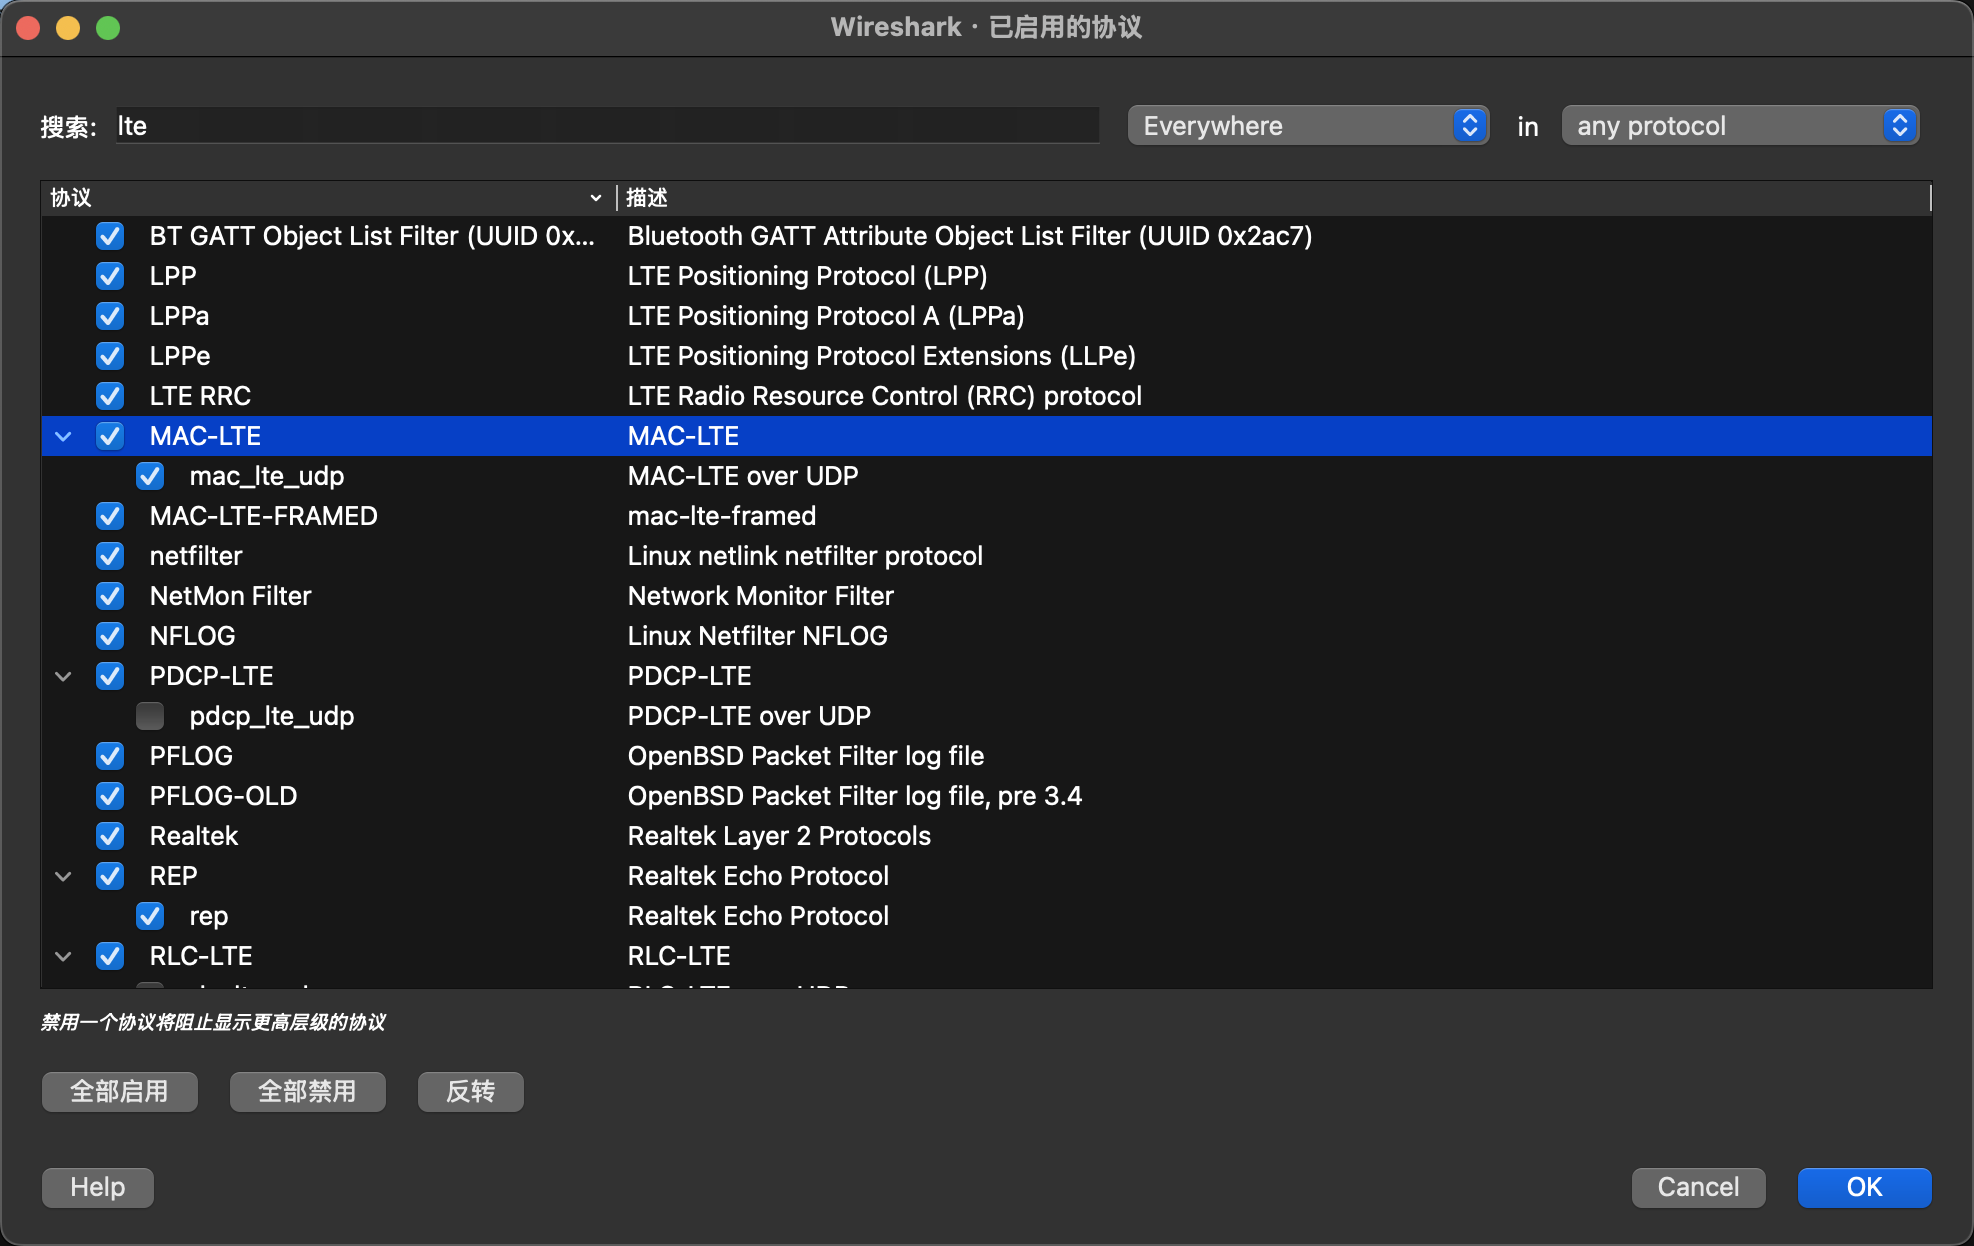Viewport: 1974px width, 1246px height.
Task: Disable the Realtek checkbox
Action: click(x=110, y=836)
